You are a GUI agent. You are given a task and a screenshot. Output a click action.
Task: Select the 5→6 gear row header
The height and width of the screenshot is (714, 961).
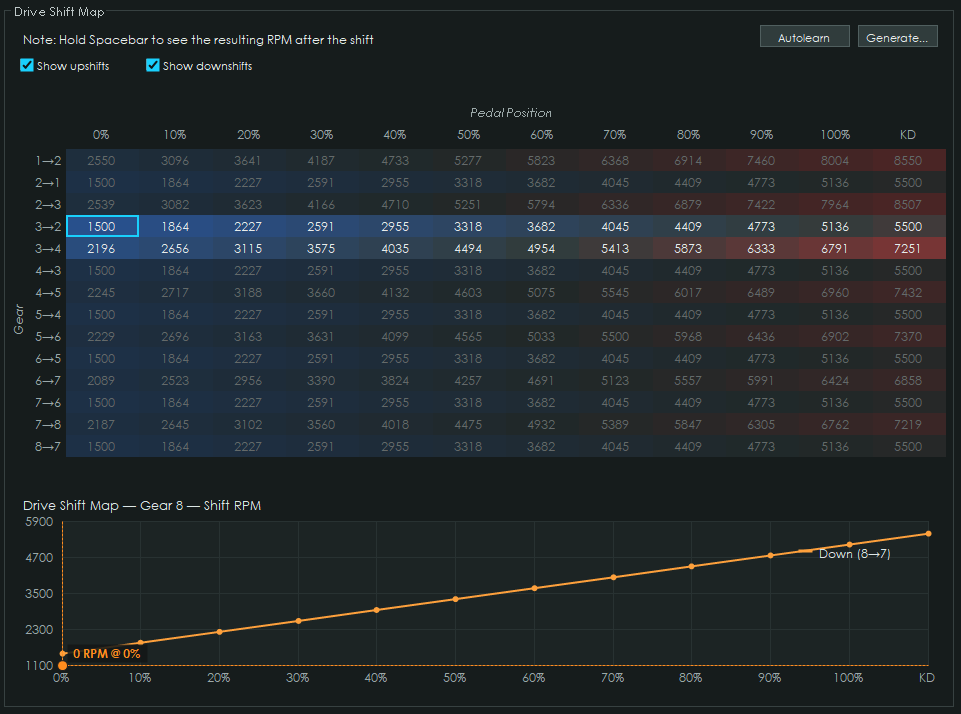click(x=48, y=336)
